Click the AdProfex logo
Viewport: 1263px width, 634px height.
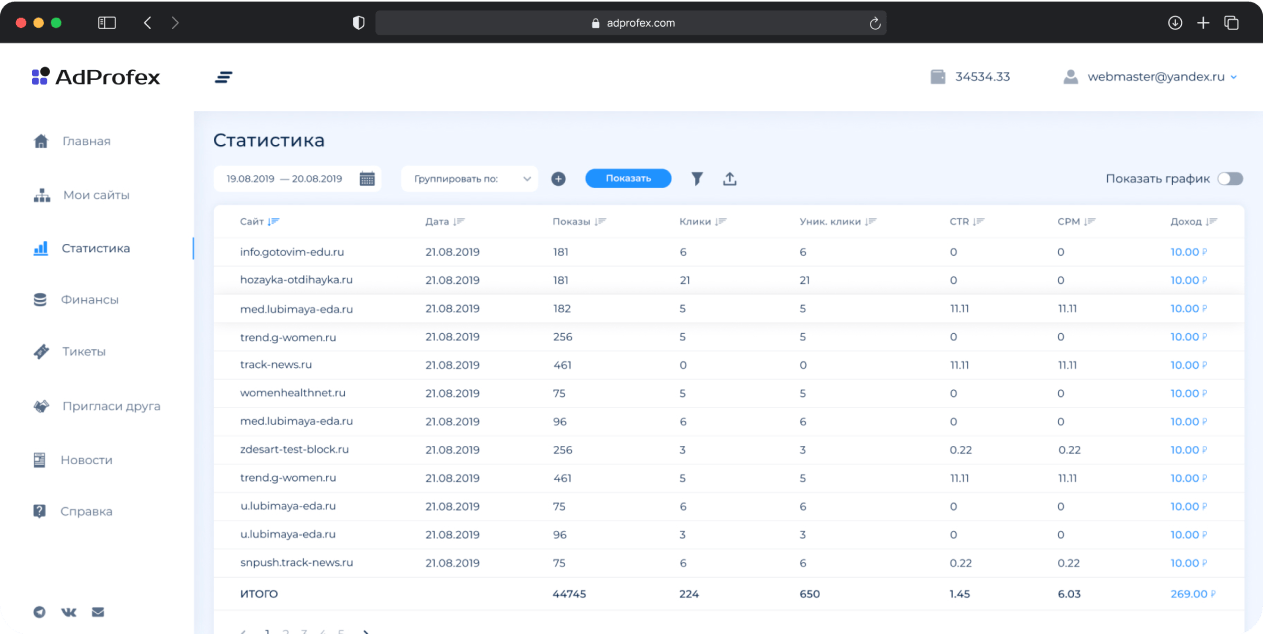tap(96, 77)
